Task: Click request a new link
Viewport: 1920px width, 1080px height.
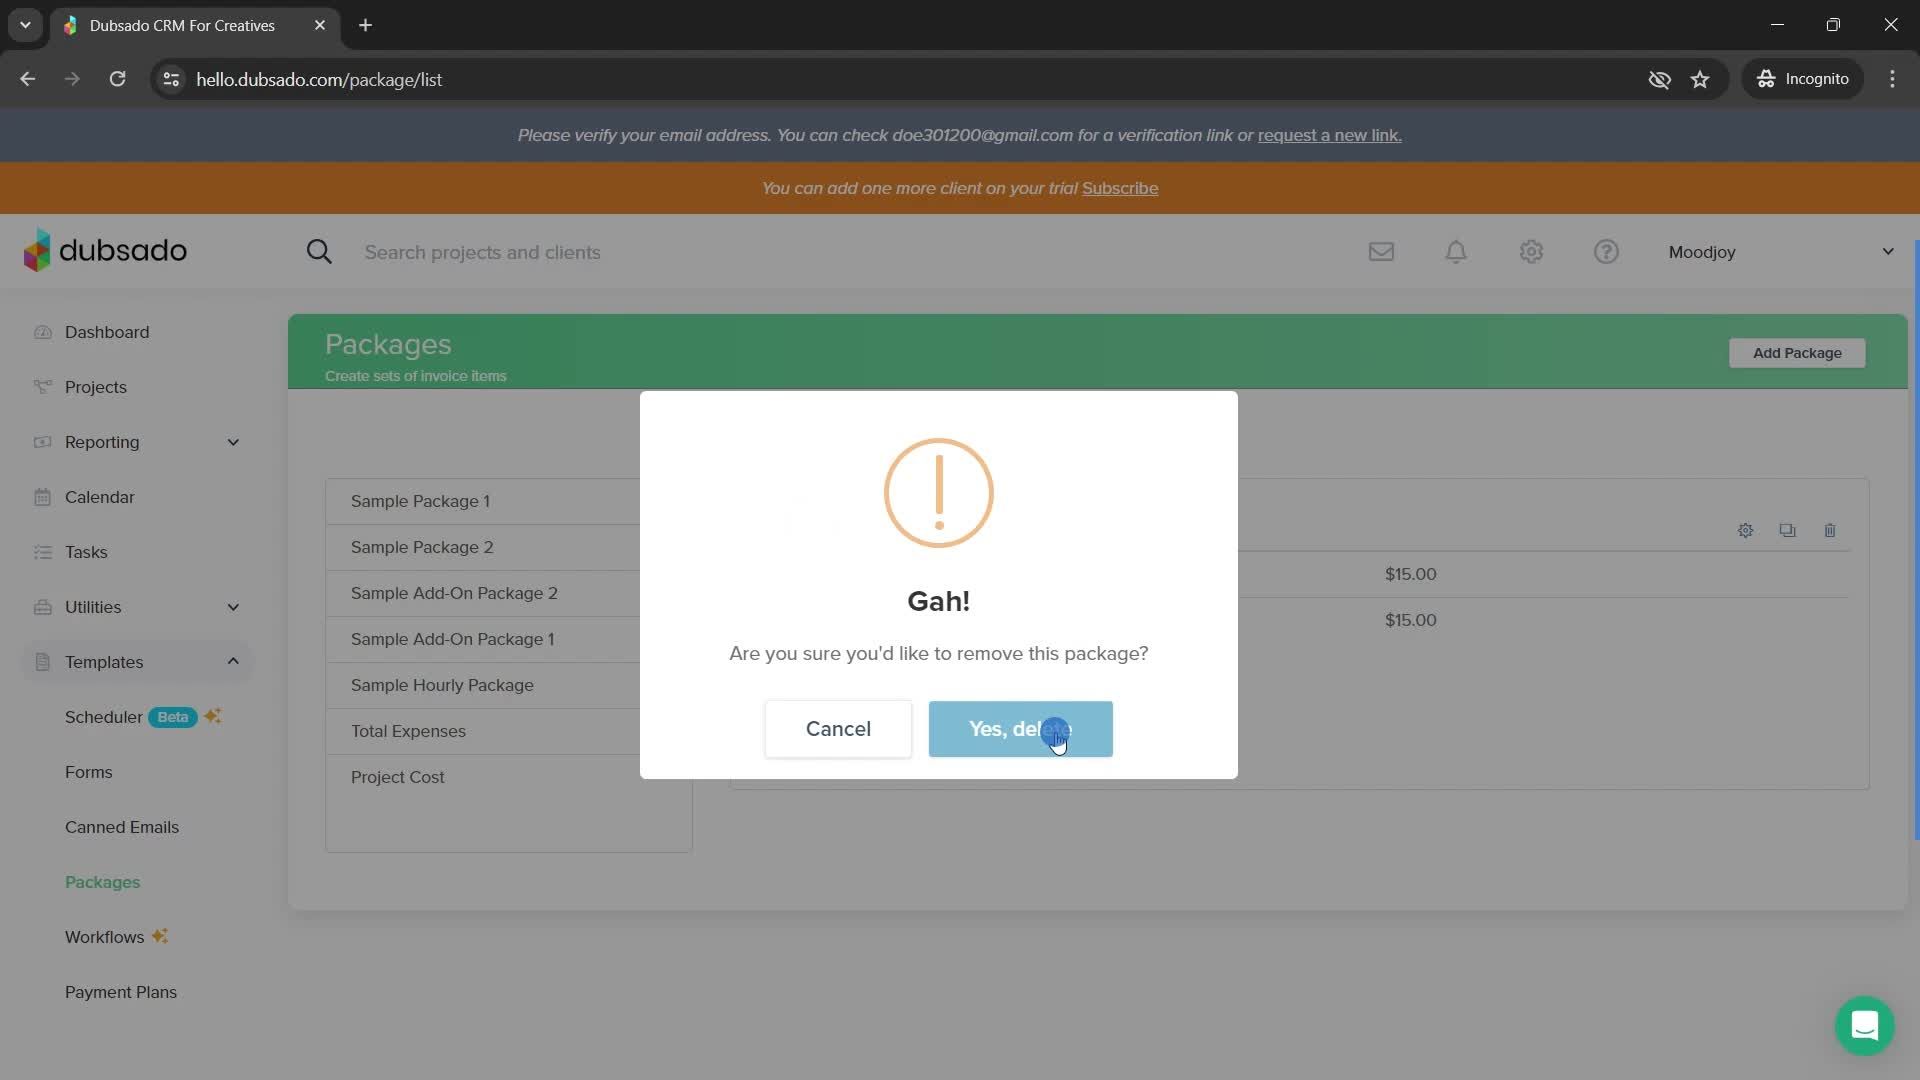Action: tap(1329, 135)
